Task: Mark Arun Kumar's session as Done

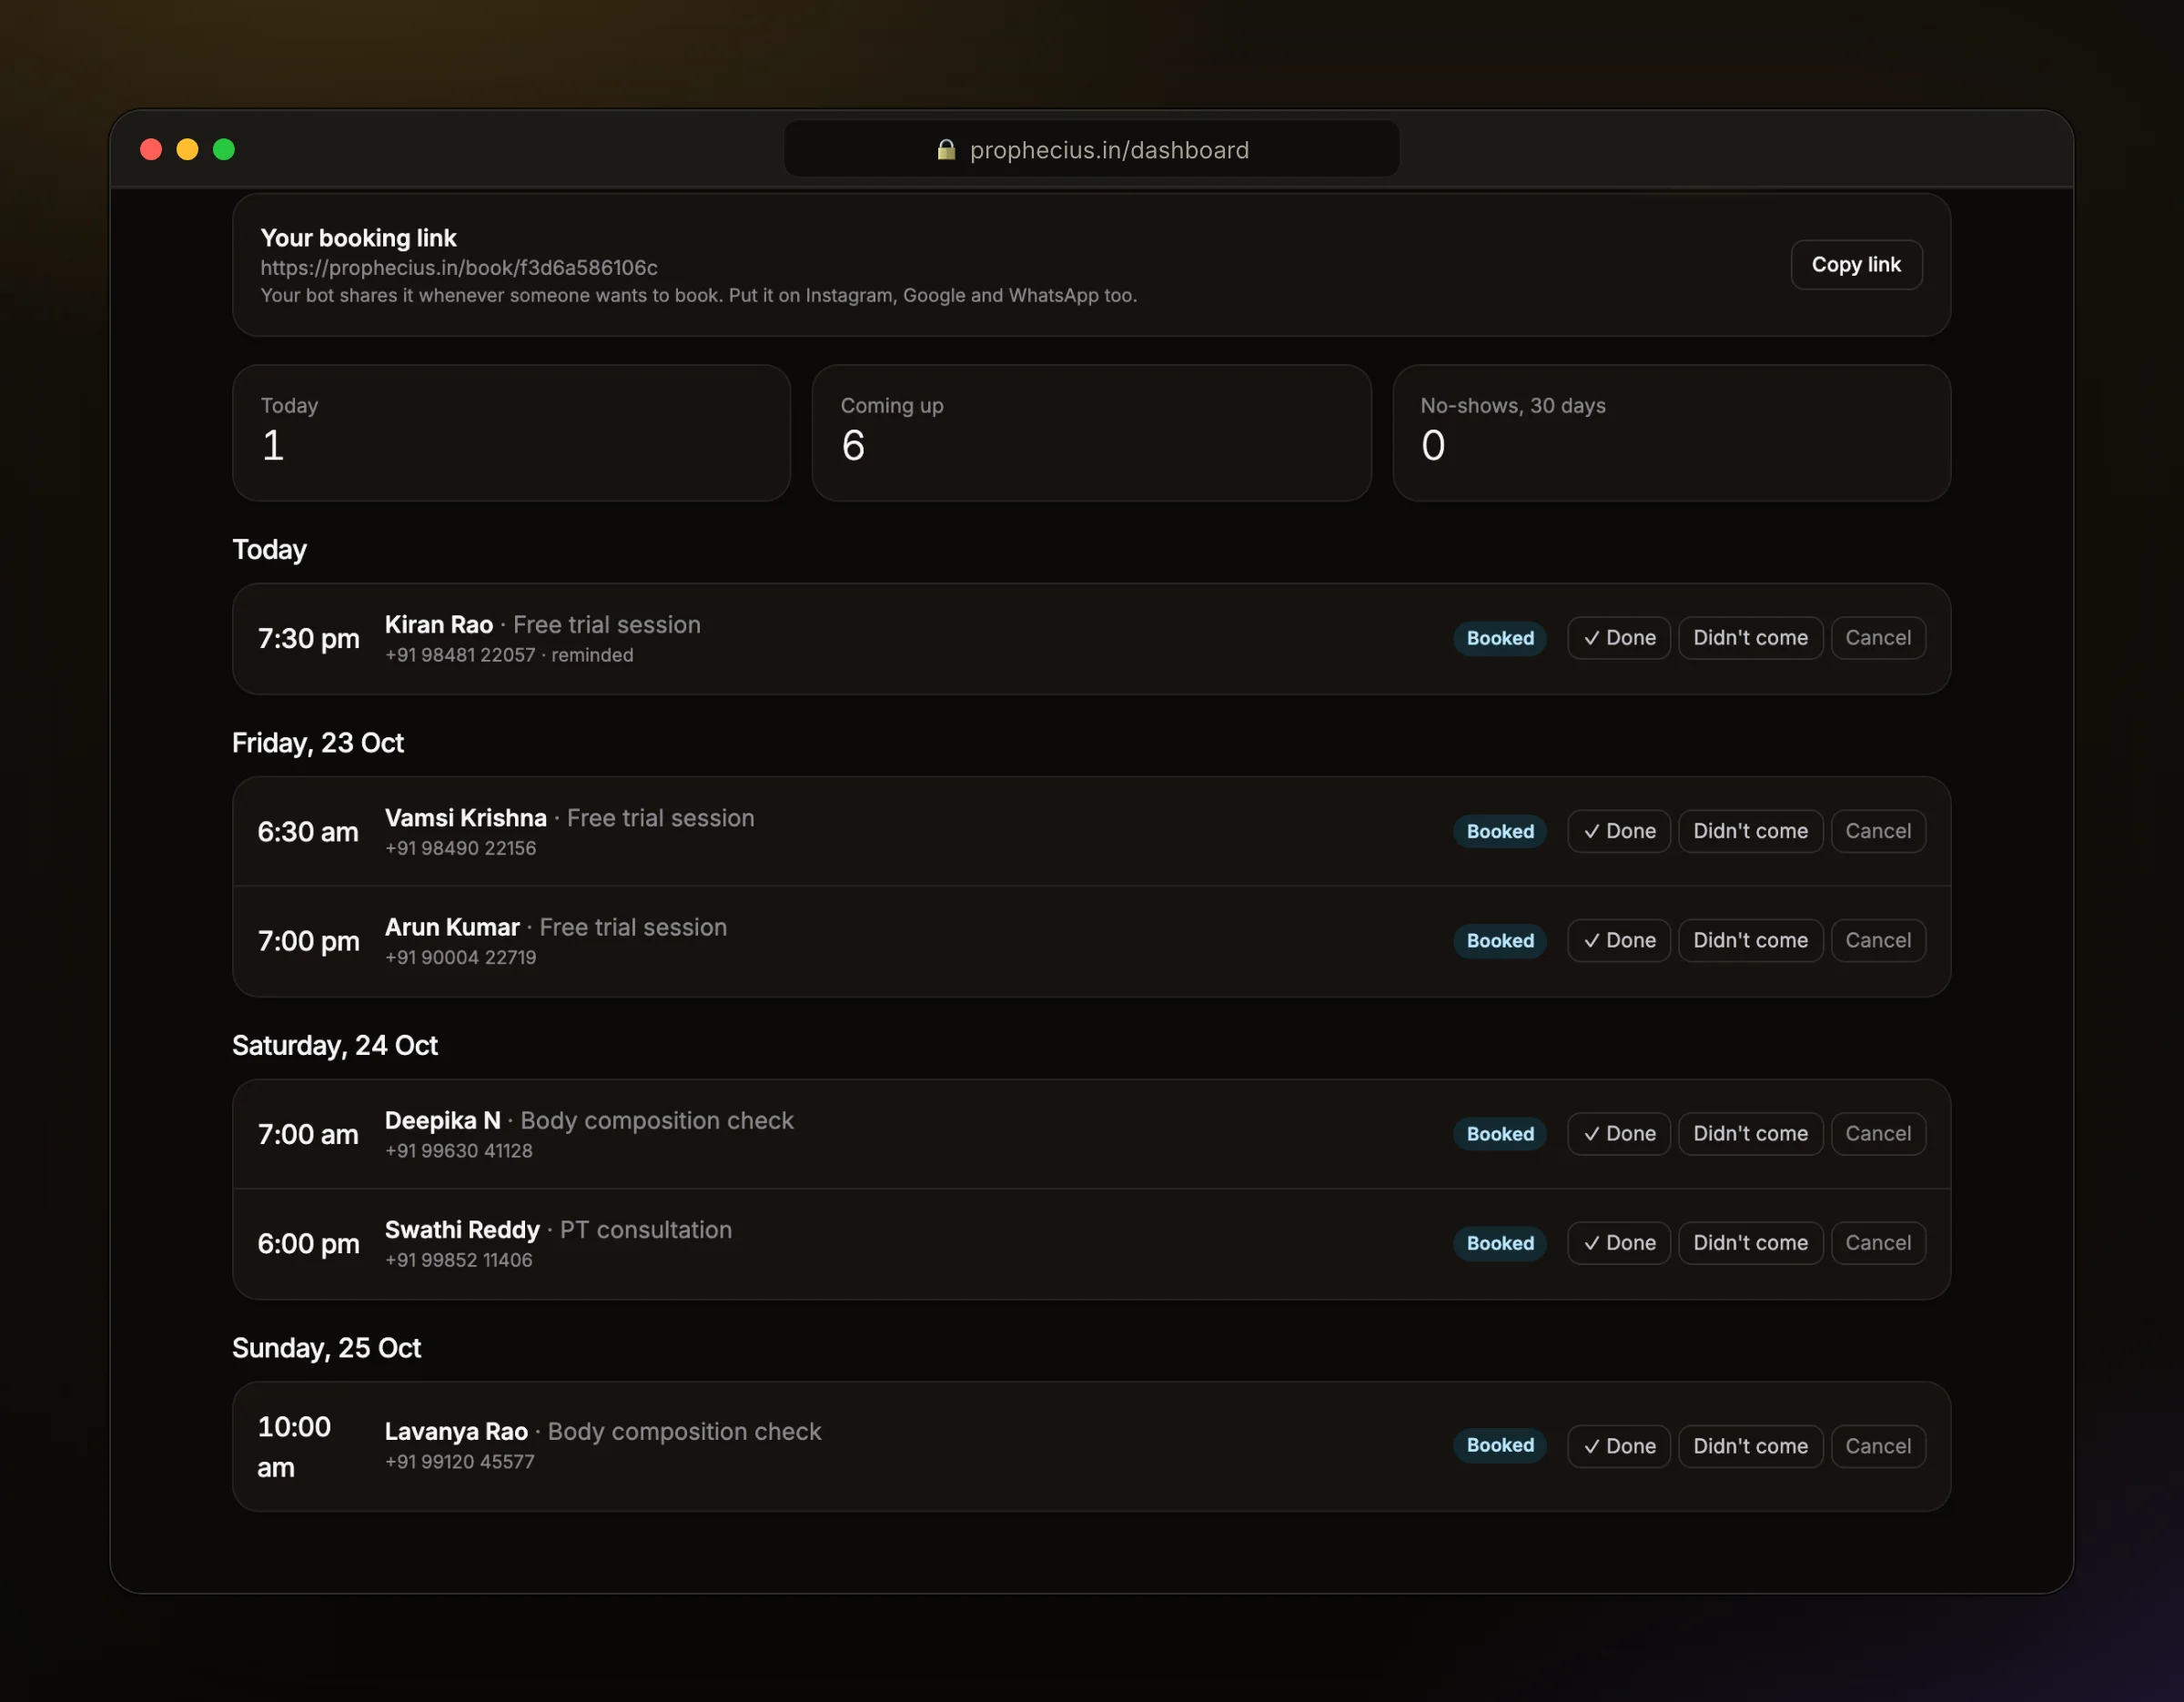Action: point(1619,940)
